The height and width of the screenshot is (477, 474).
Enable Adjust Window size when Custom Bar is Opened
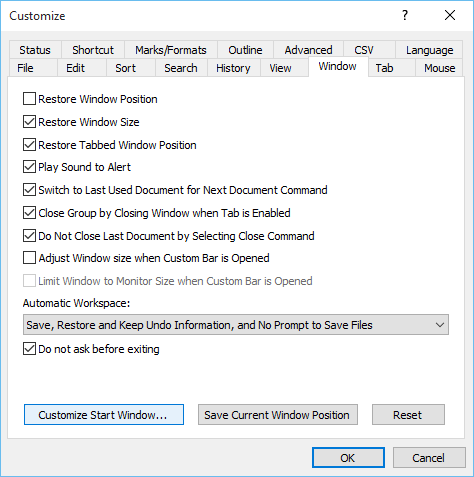[29, 258]
